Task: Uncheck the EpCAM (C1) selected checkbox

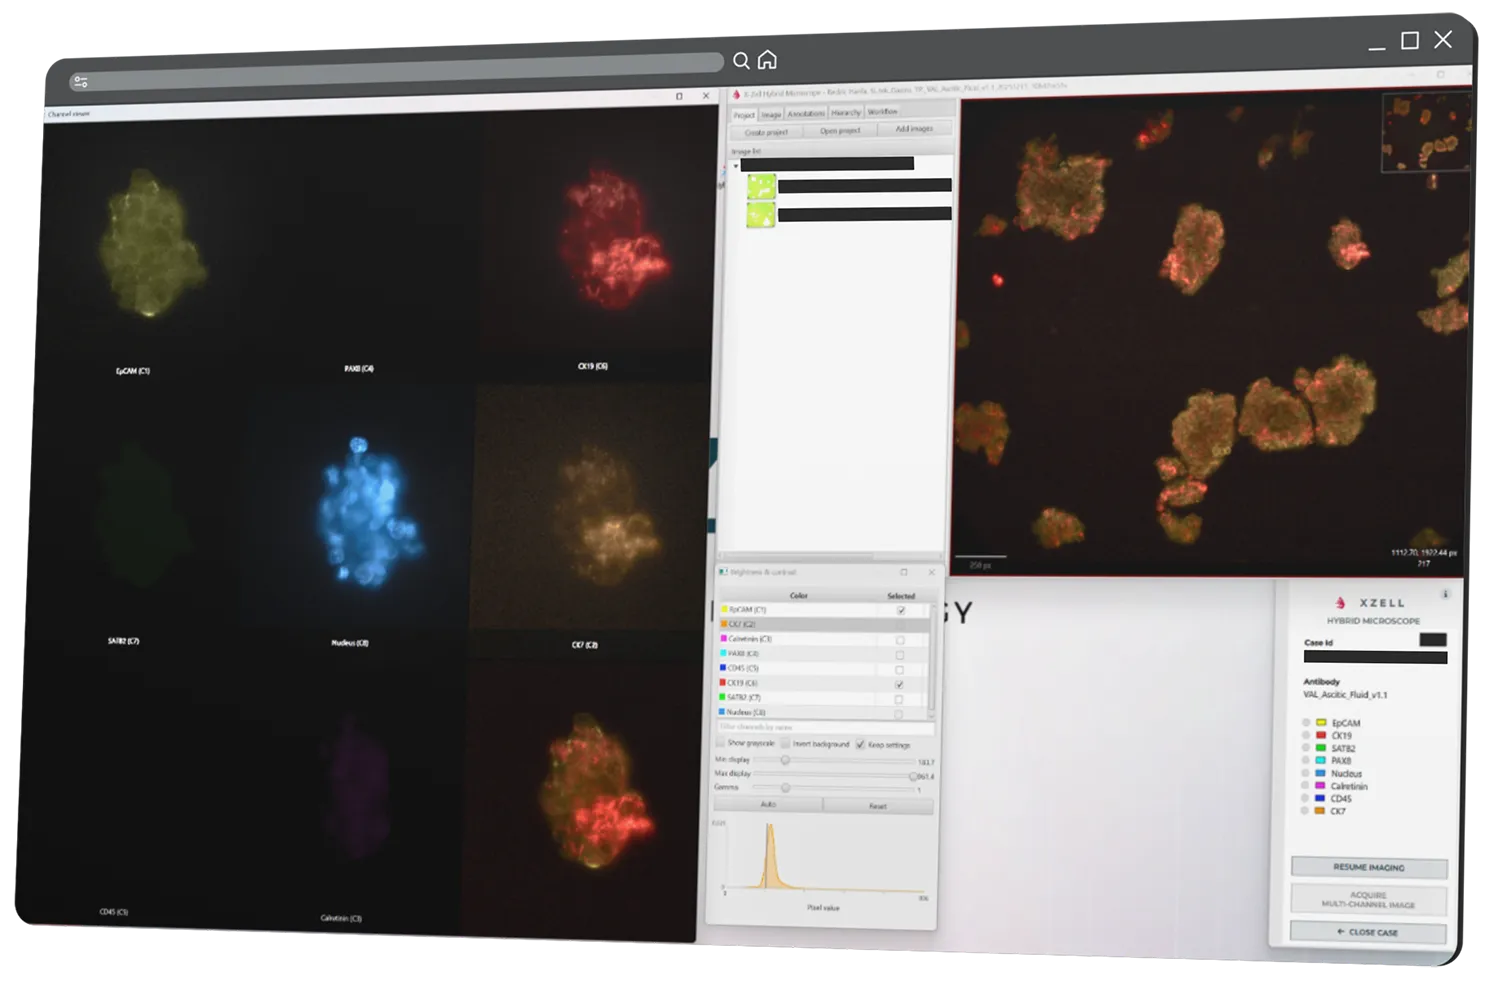Action: coord(901,610)
